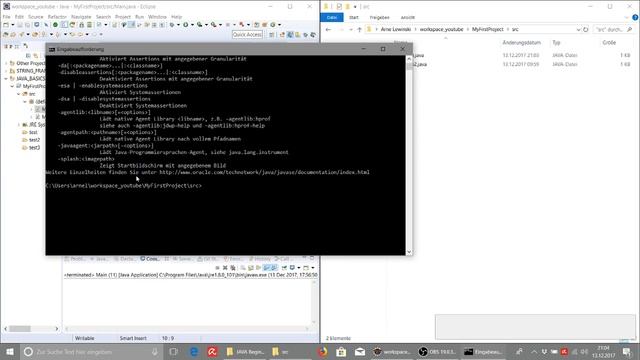This screenshot has height=360, width=640.
Task: Click the Back arrow in File Explorer
Action: [328, 29]
